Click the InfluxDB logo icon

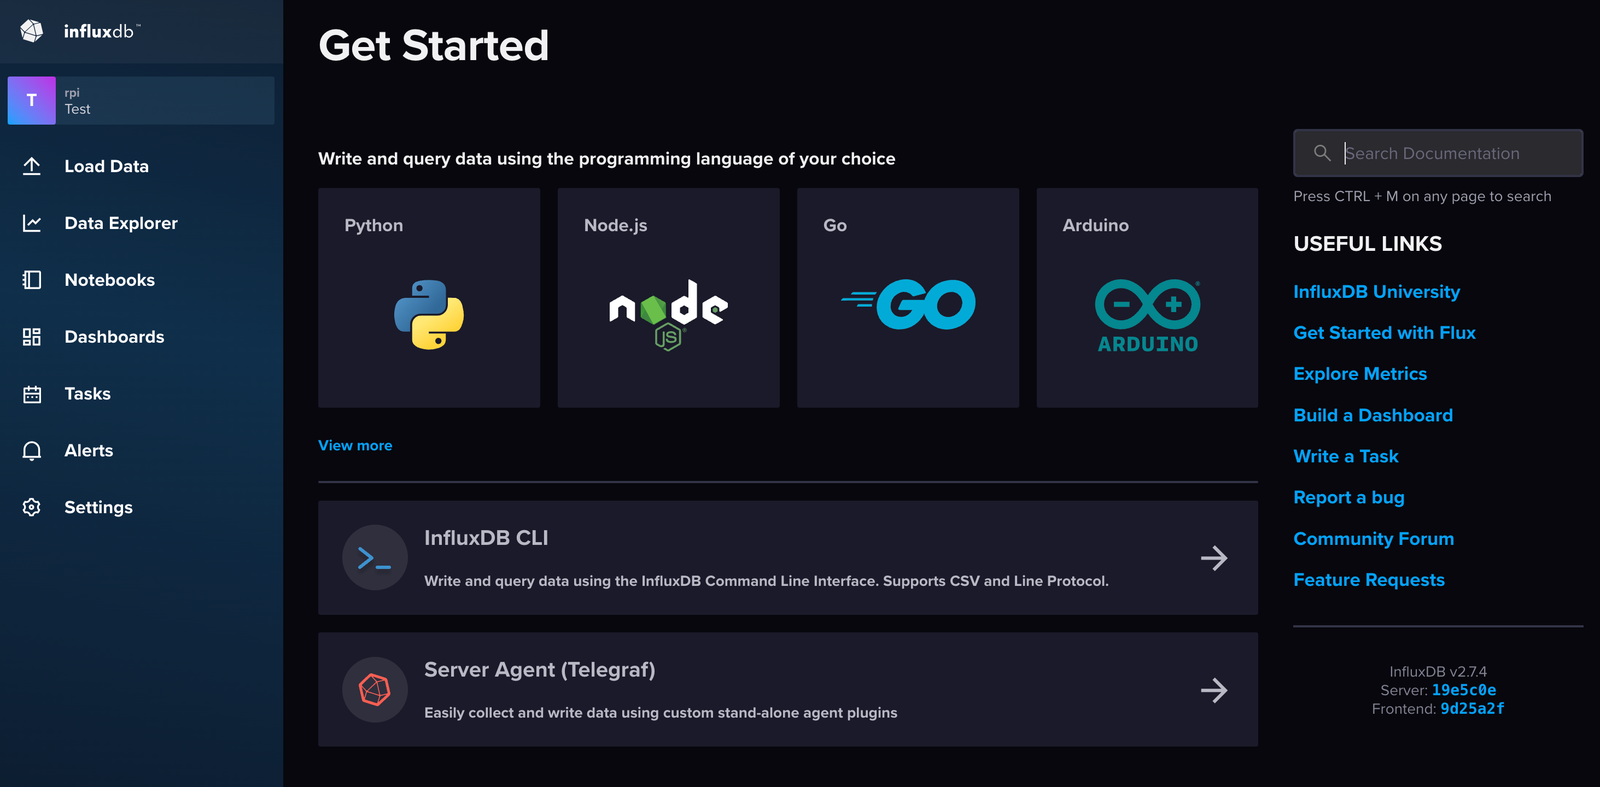point(32,31)
